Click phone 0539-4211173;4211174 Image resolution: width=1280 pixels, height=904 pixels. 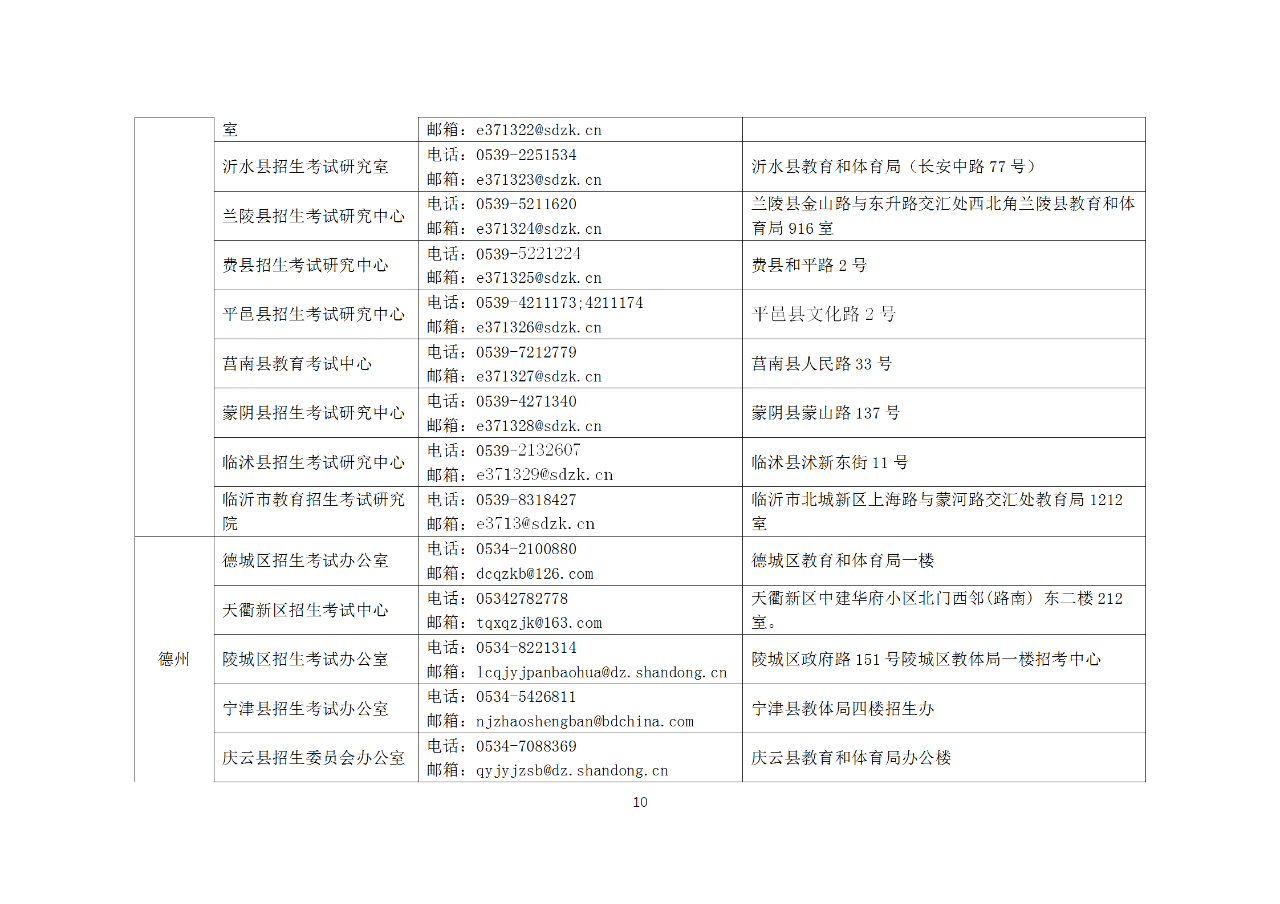559,303
